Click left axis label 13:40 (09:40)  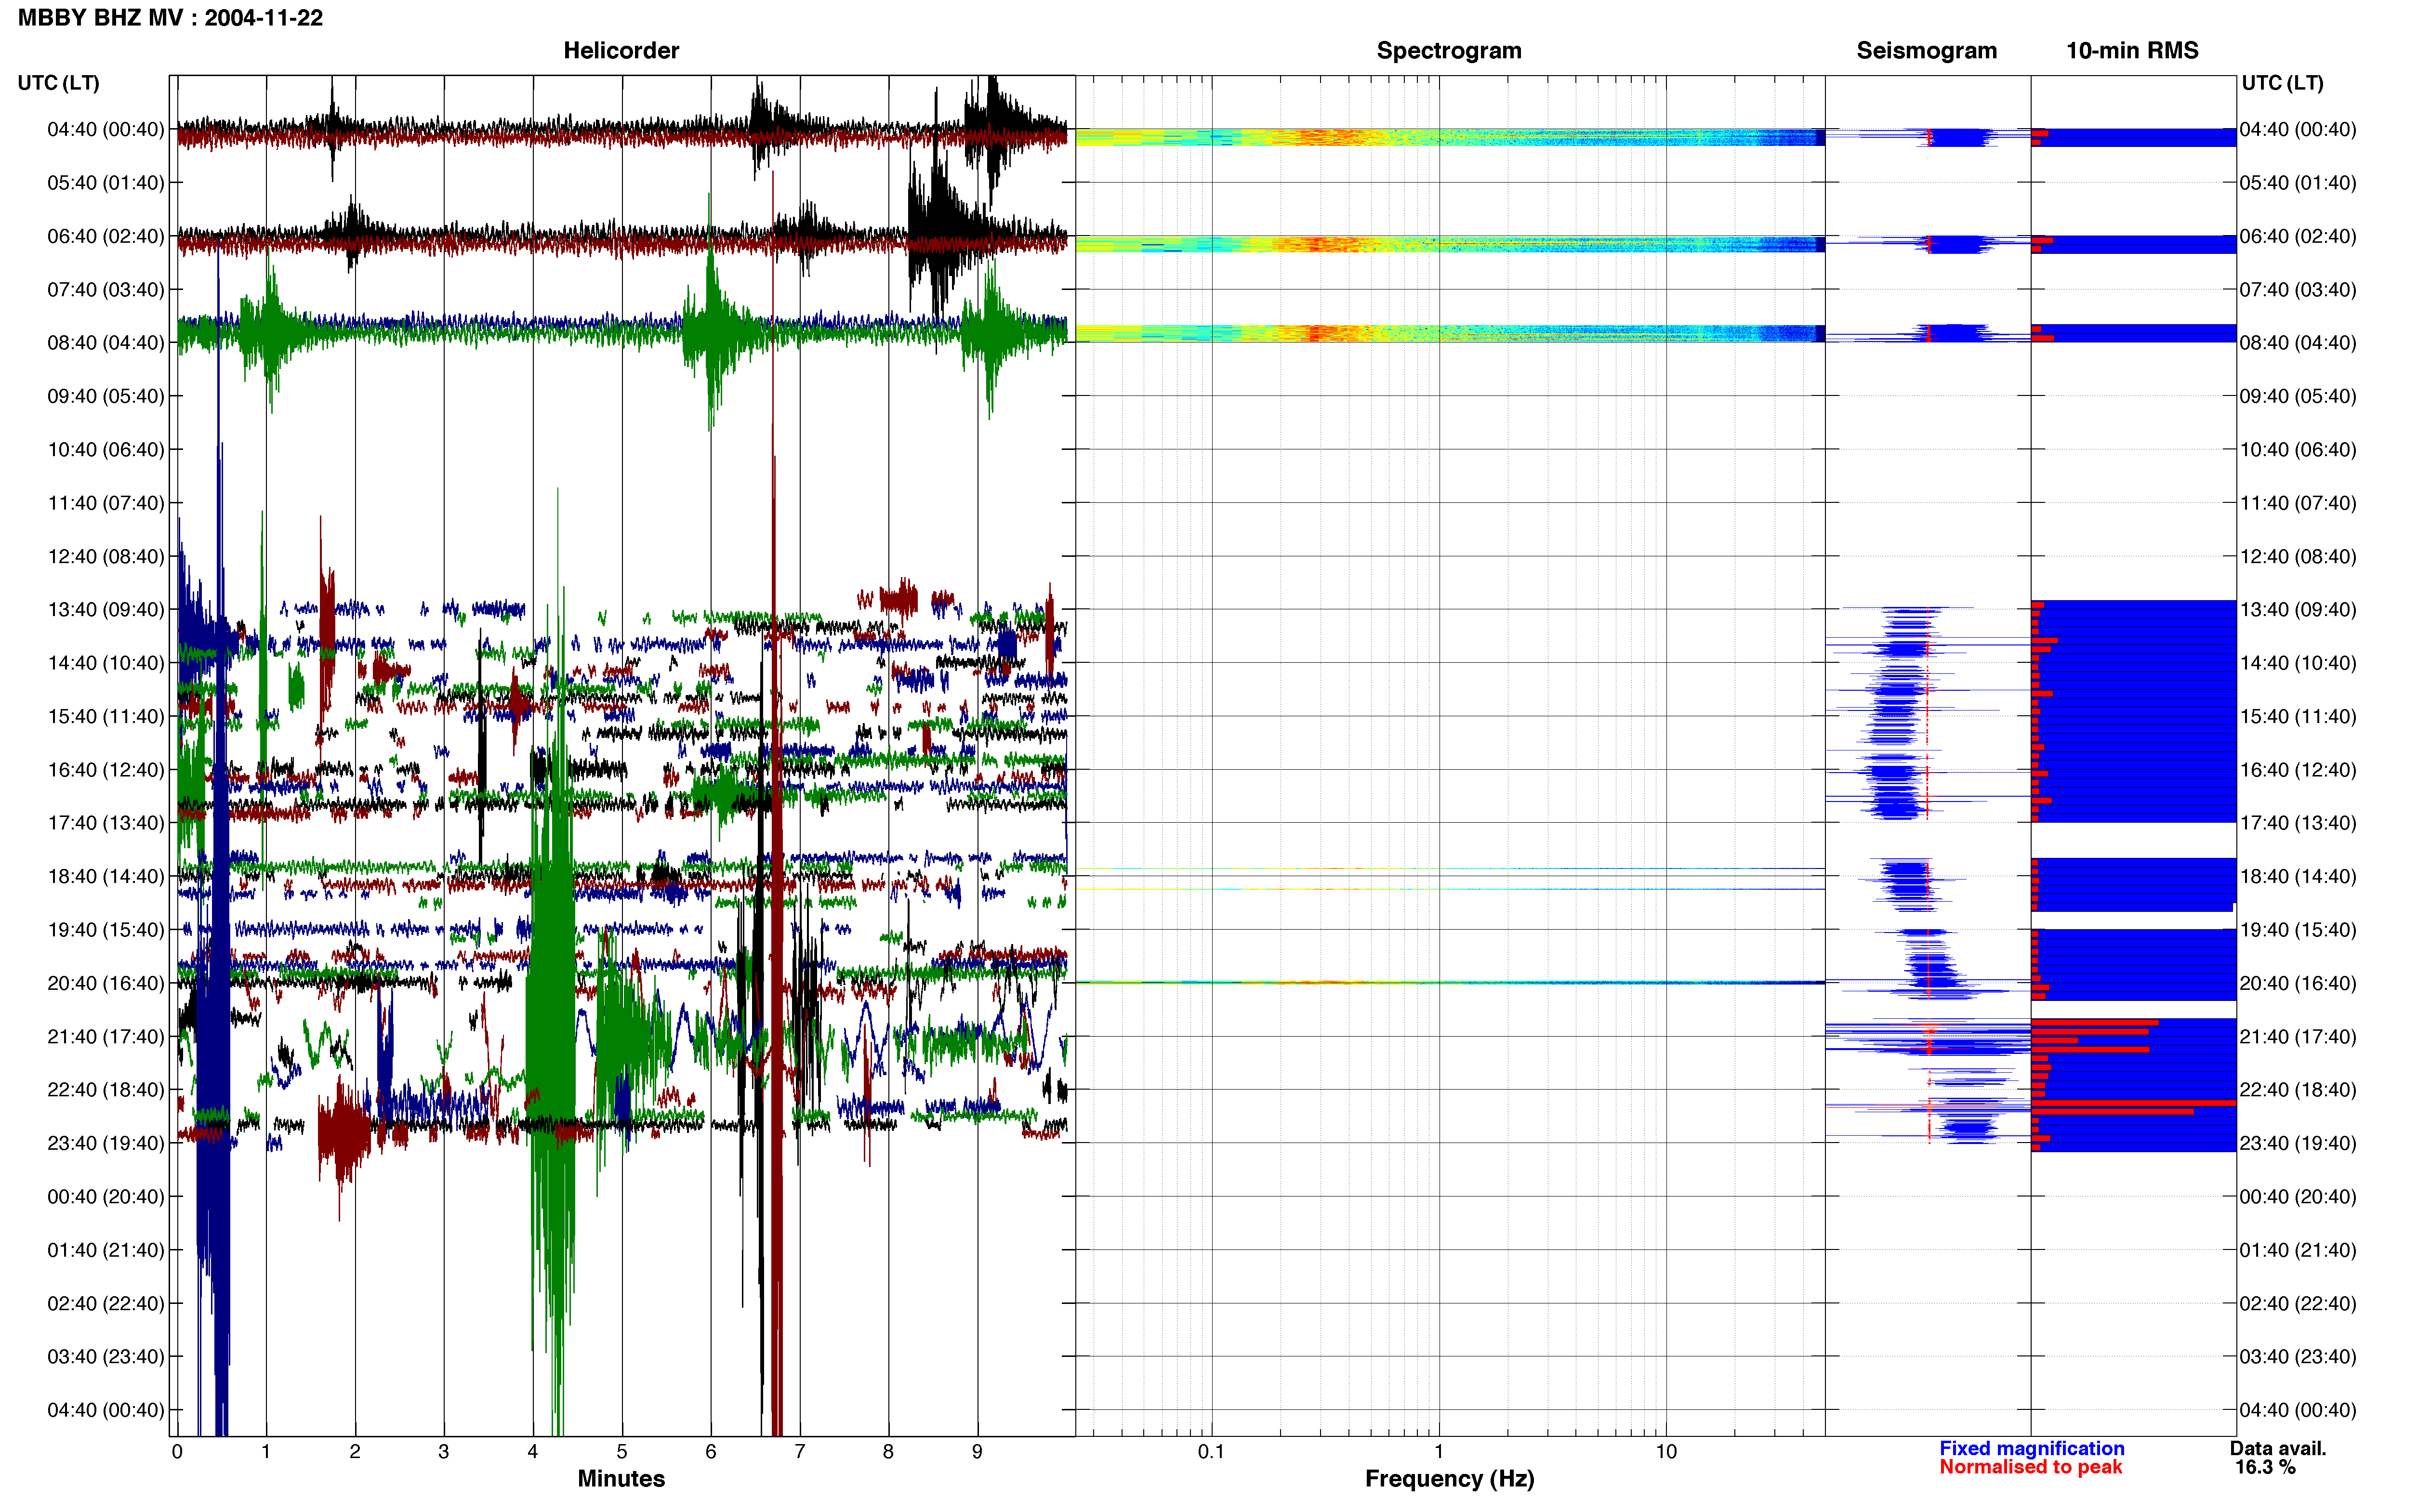point(106,609)
